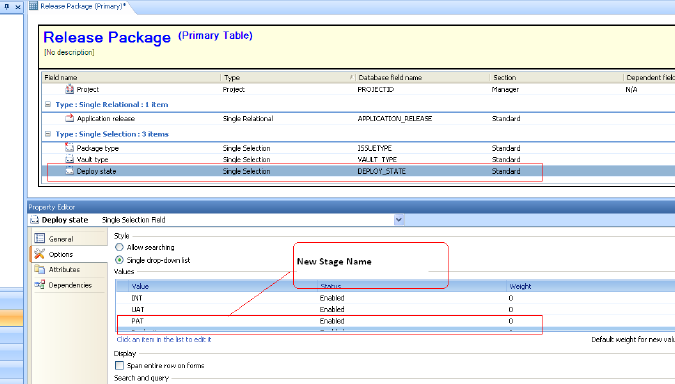Image resolution: width=675 pixels, height=384 pixels.
Task: Switch to the General properties tab
Action: tap(69, 239)
